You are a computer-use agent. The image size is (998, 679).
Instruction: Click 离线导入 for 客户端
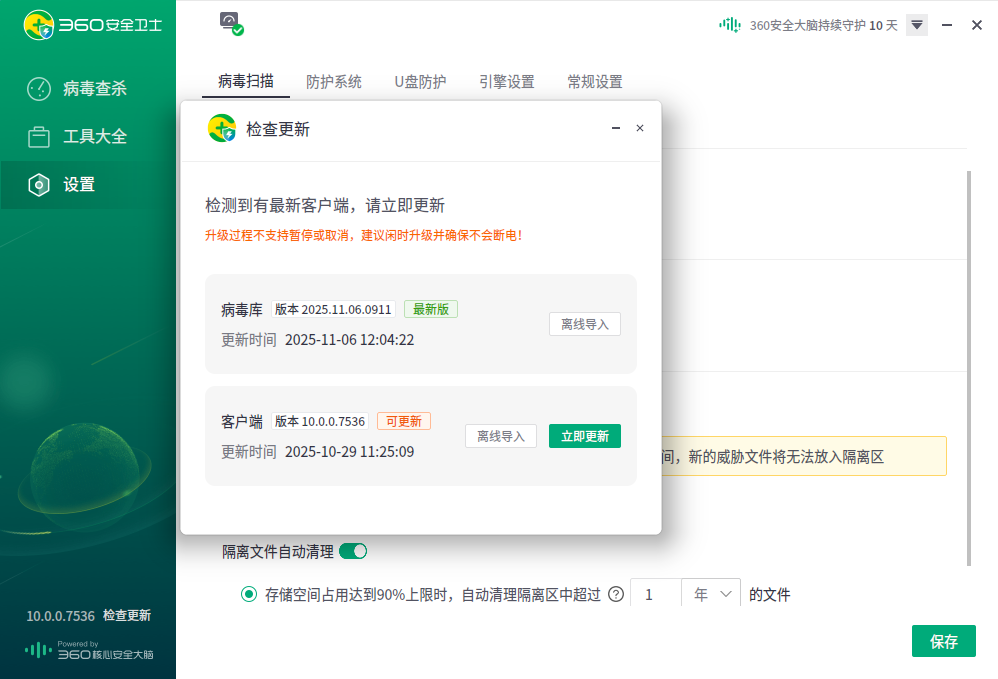click(500, 436)
